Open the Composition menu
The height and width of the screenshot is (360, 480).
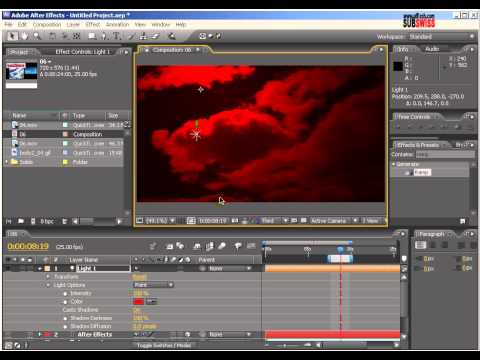(x=47, y=25)
